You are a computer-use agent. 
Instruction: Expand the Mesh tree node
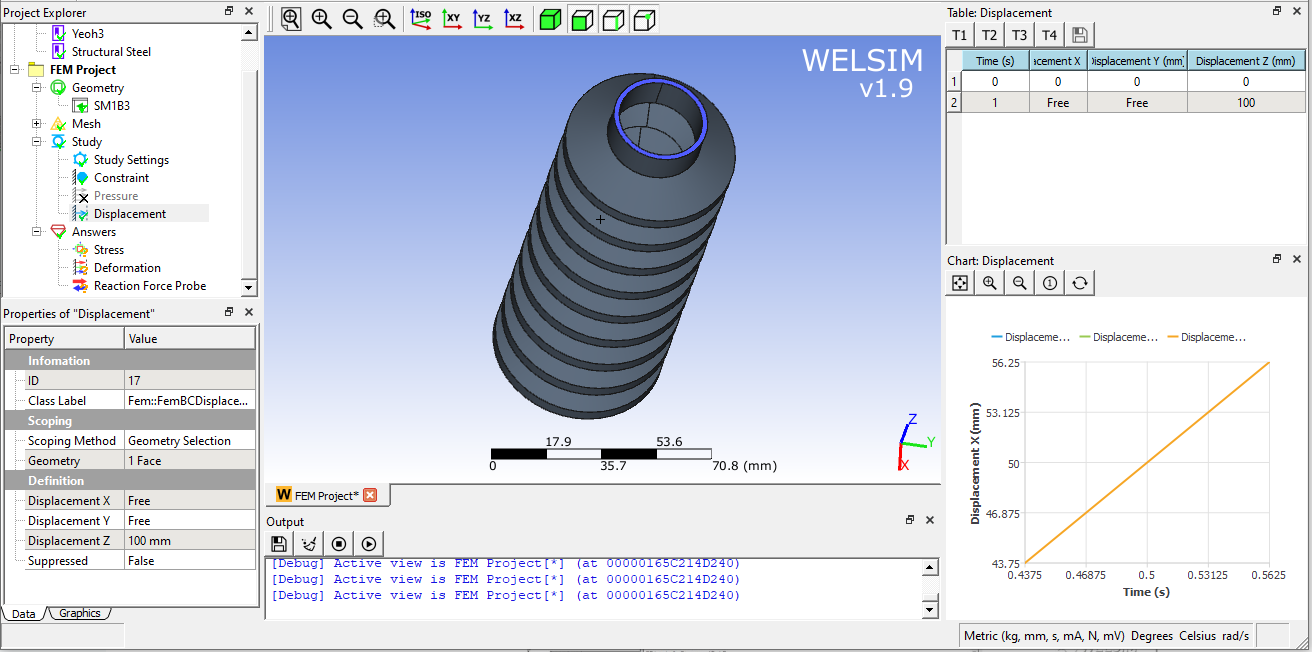(x=37, y=124)
